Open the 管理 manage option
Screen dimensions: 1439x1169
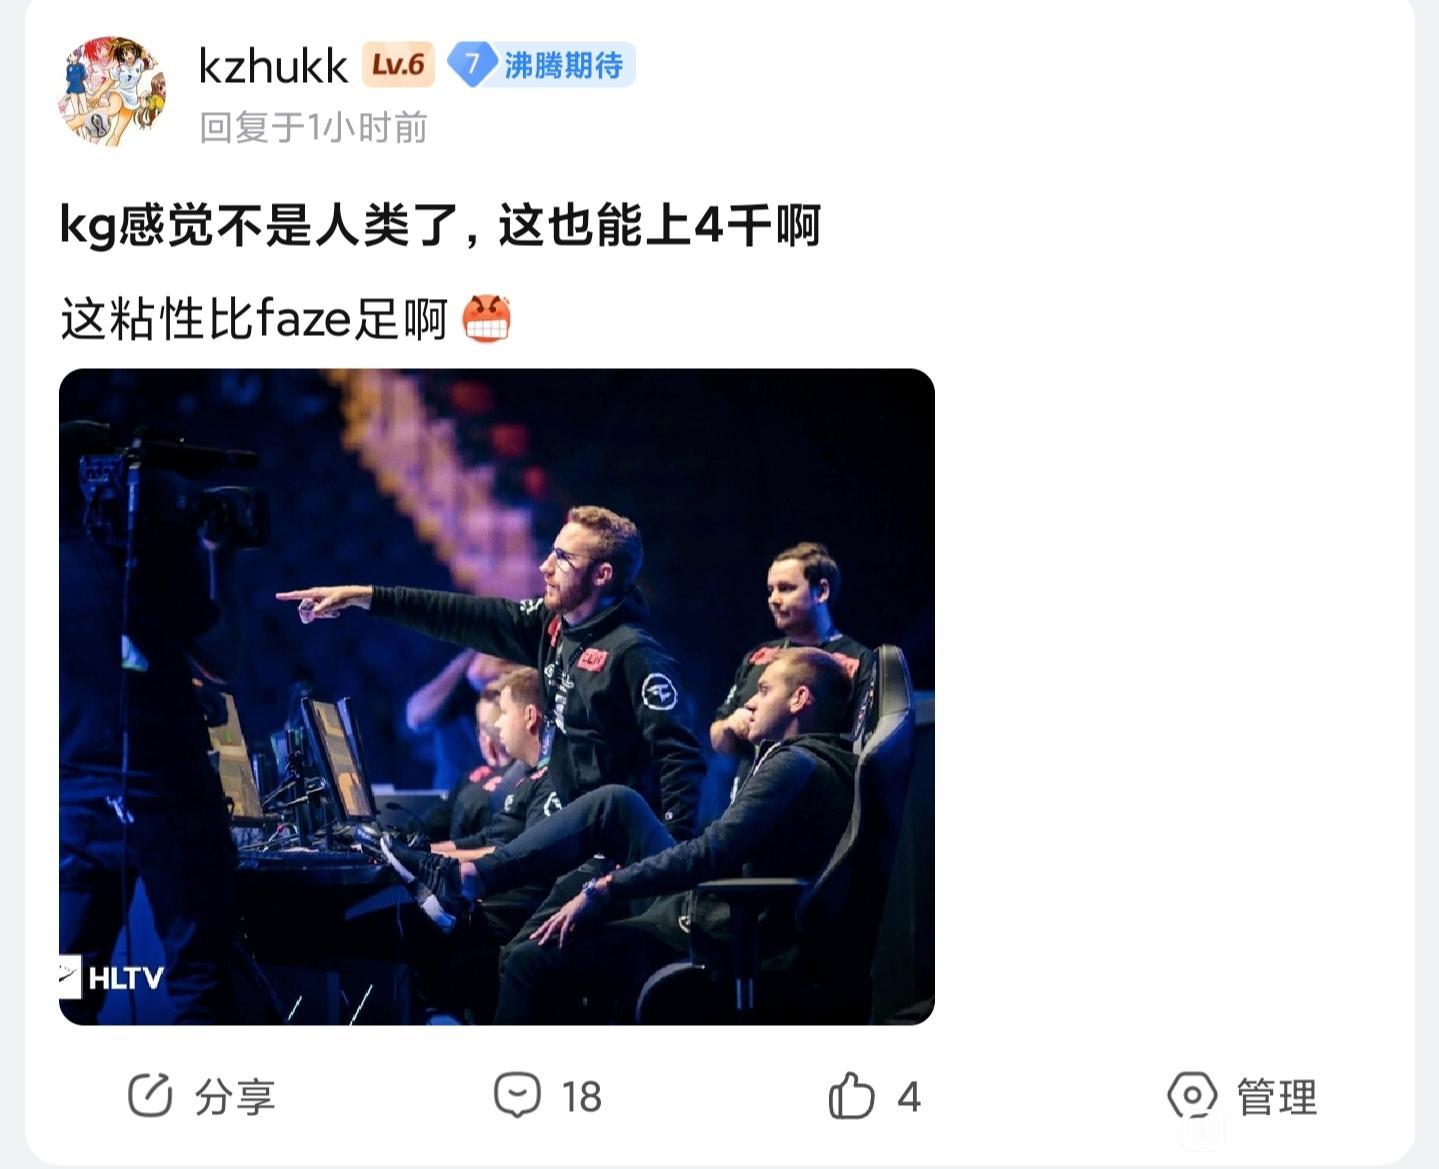pos(1277,1097)
